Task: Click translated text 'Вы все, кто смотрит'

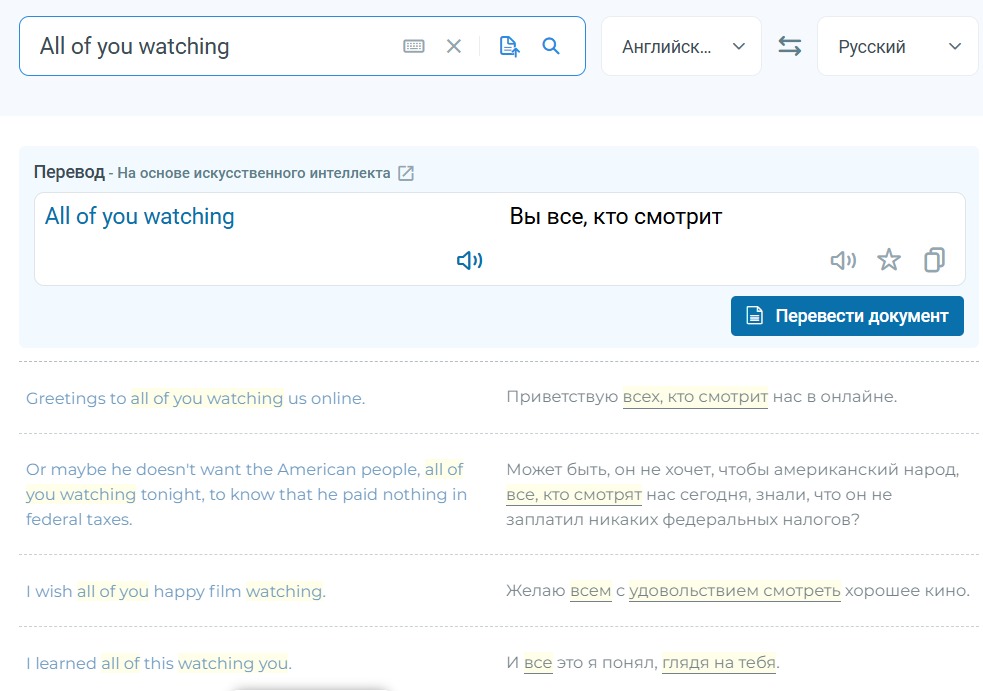Action: [615, 217]
